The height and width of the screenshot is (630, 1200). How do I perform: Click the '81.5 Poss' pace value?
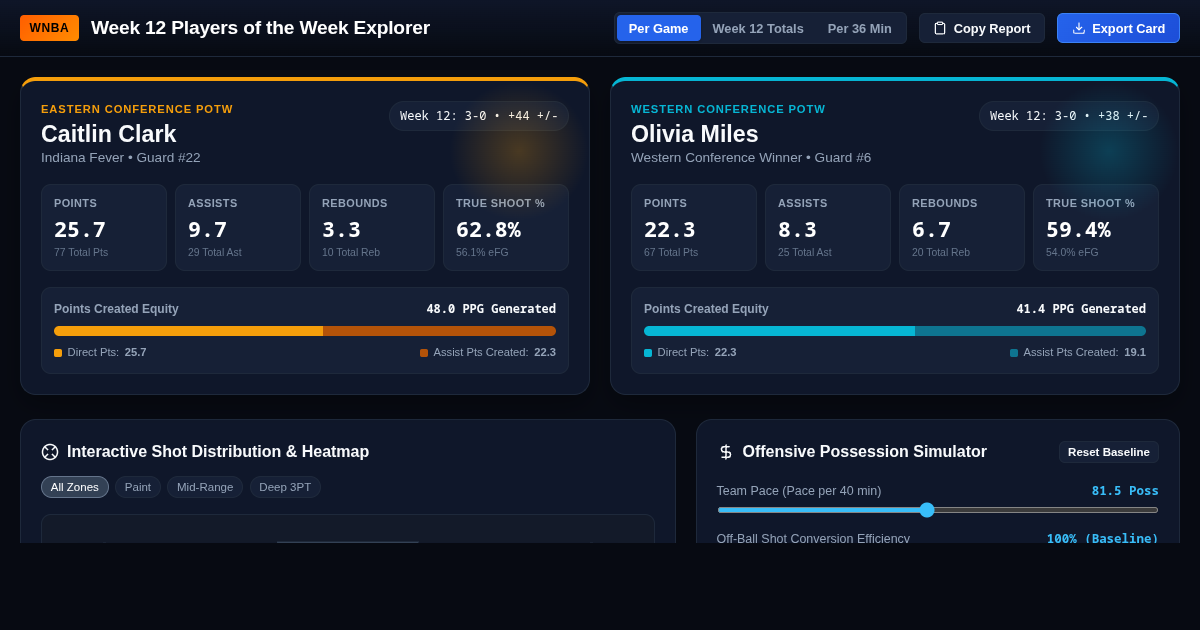pyautogui.click(x=1125, y=491)
